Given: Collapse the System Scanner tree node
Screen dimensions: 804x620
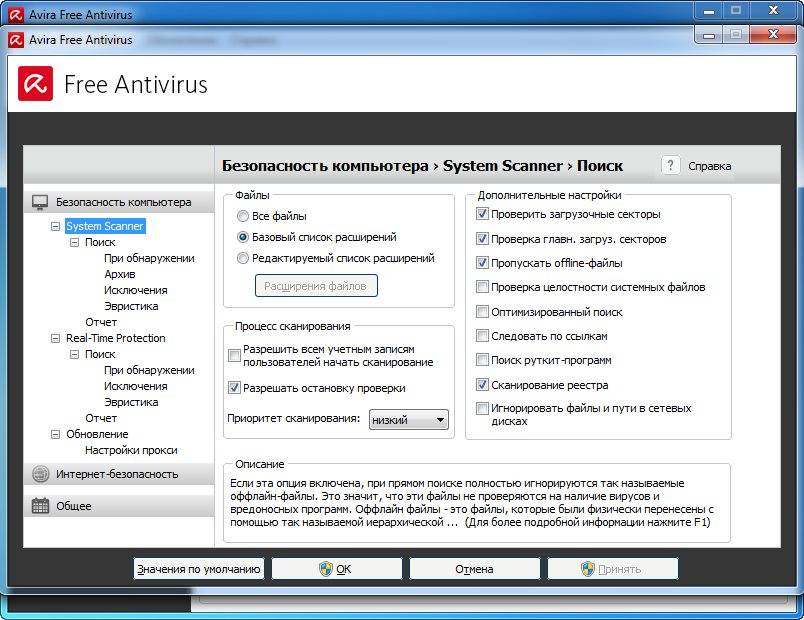Looking at the screenshot, I should coord(55,226).
